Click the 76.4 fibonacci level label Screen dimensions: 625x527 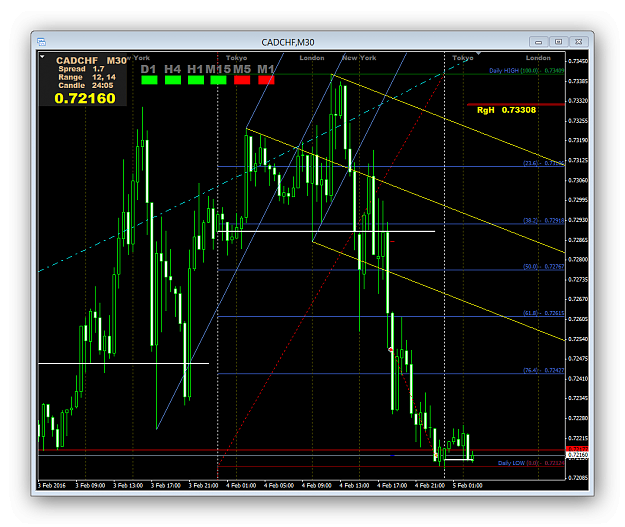(x=544, y=370)
